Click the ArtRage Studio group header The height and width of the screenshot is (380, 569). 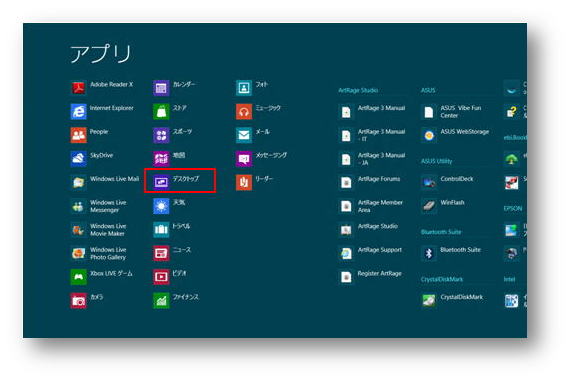click(x=358, y=90)
